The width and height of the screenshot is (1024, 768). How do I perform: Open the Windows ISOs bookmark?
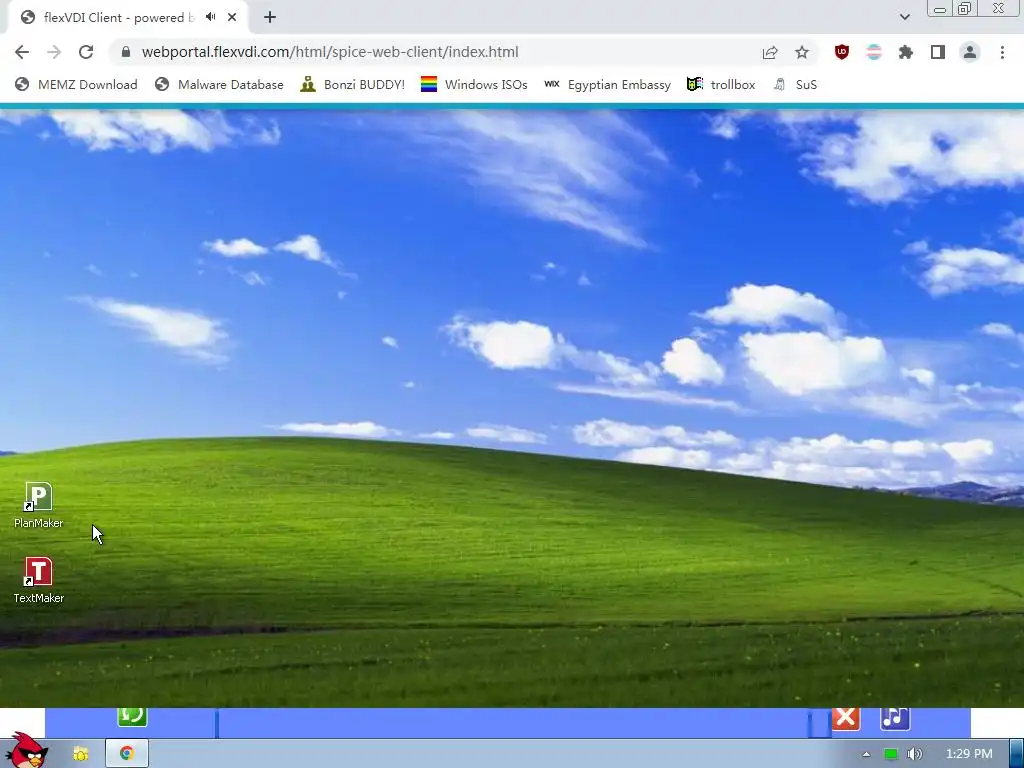pyautogui.click(x=474, y=84)
